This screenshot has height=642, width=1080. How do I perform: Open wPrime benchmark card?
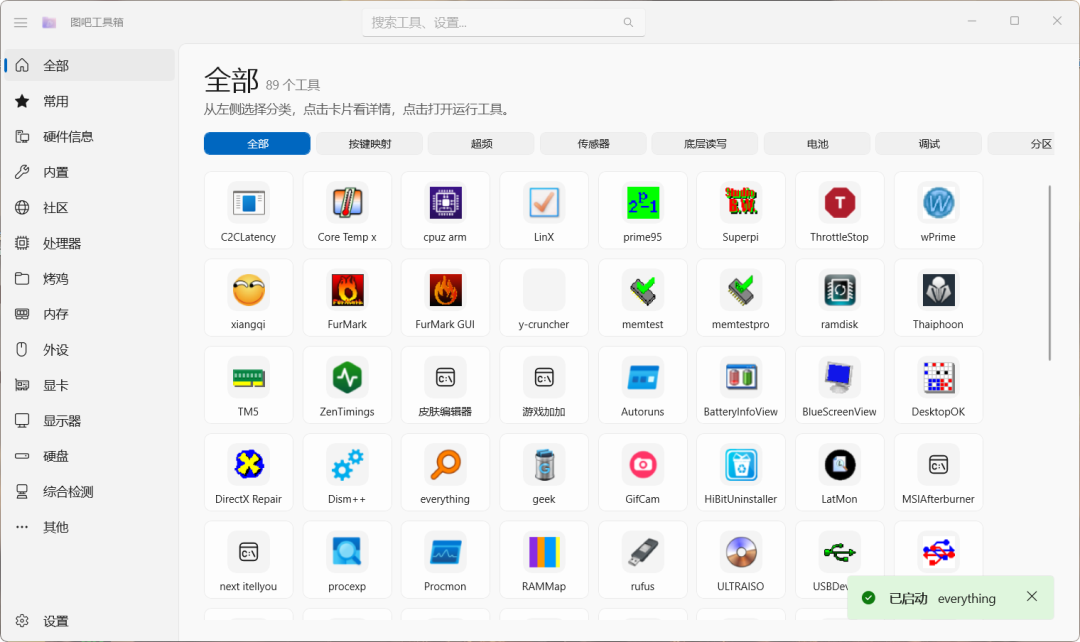click(x=938, y=210)
